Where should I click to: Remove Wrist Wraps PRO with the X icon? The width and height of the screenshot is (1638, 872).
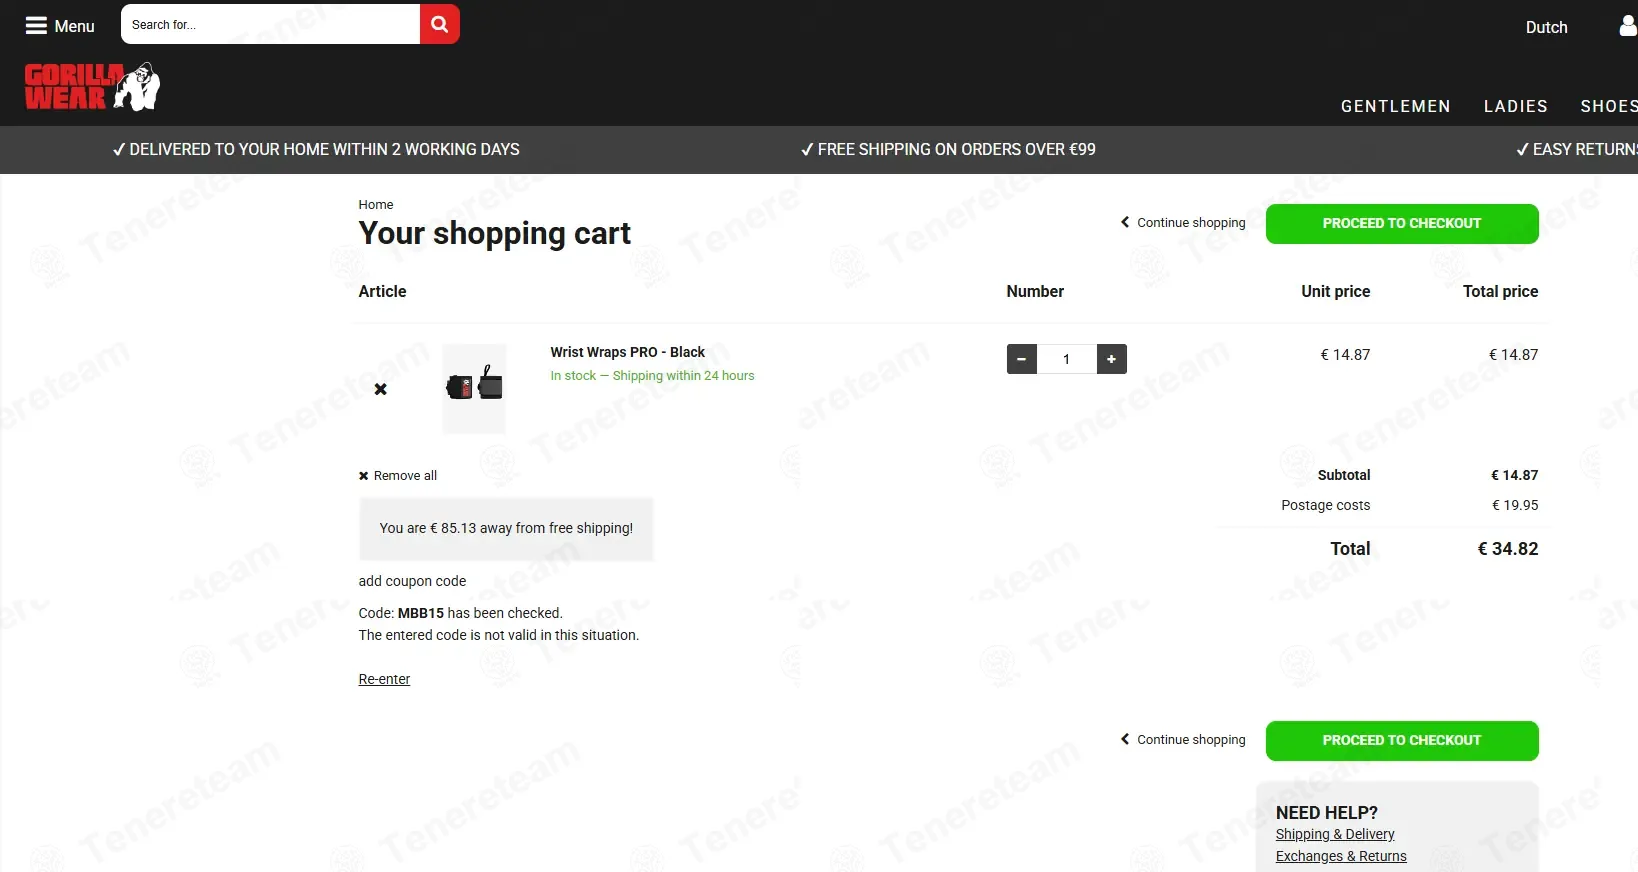pos(381,389)
